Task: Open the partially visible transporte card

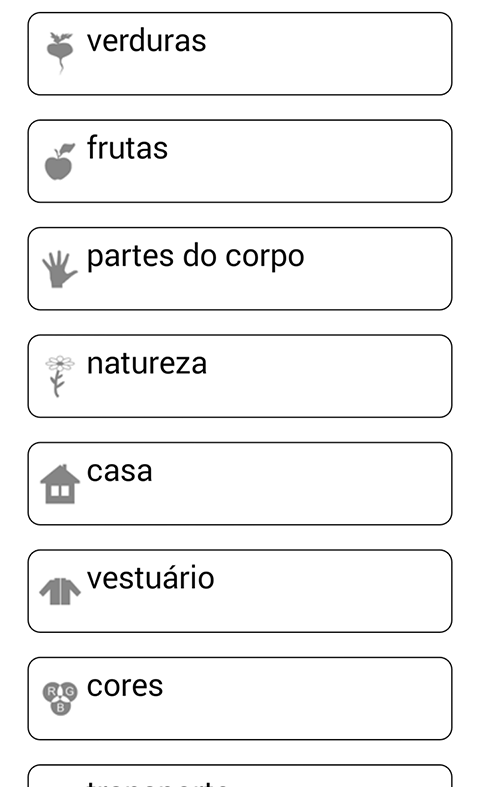Action: 240,776
